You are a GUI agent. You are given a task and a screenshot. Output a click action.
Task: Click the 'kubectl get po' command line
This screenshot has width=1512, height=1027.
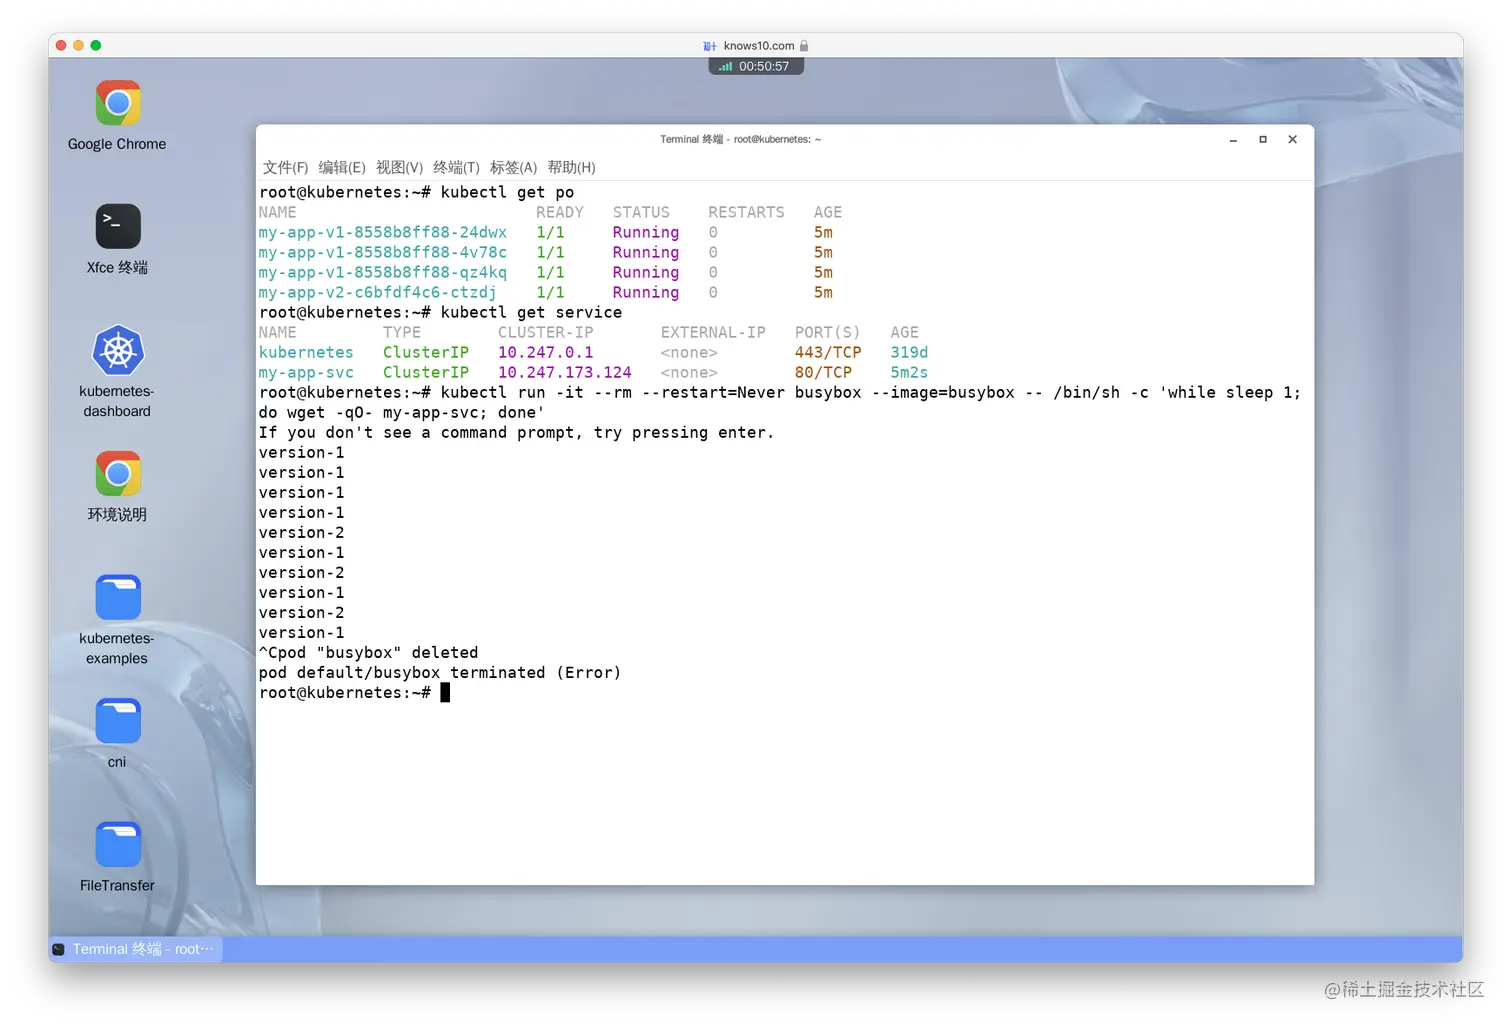(x=417, y=192)
